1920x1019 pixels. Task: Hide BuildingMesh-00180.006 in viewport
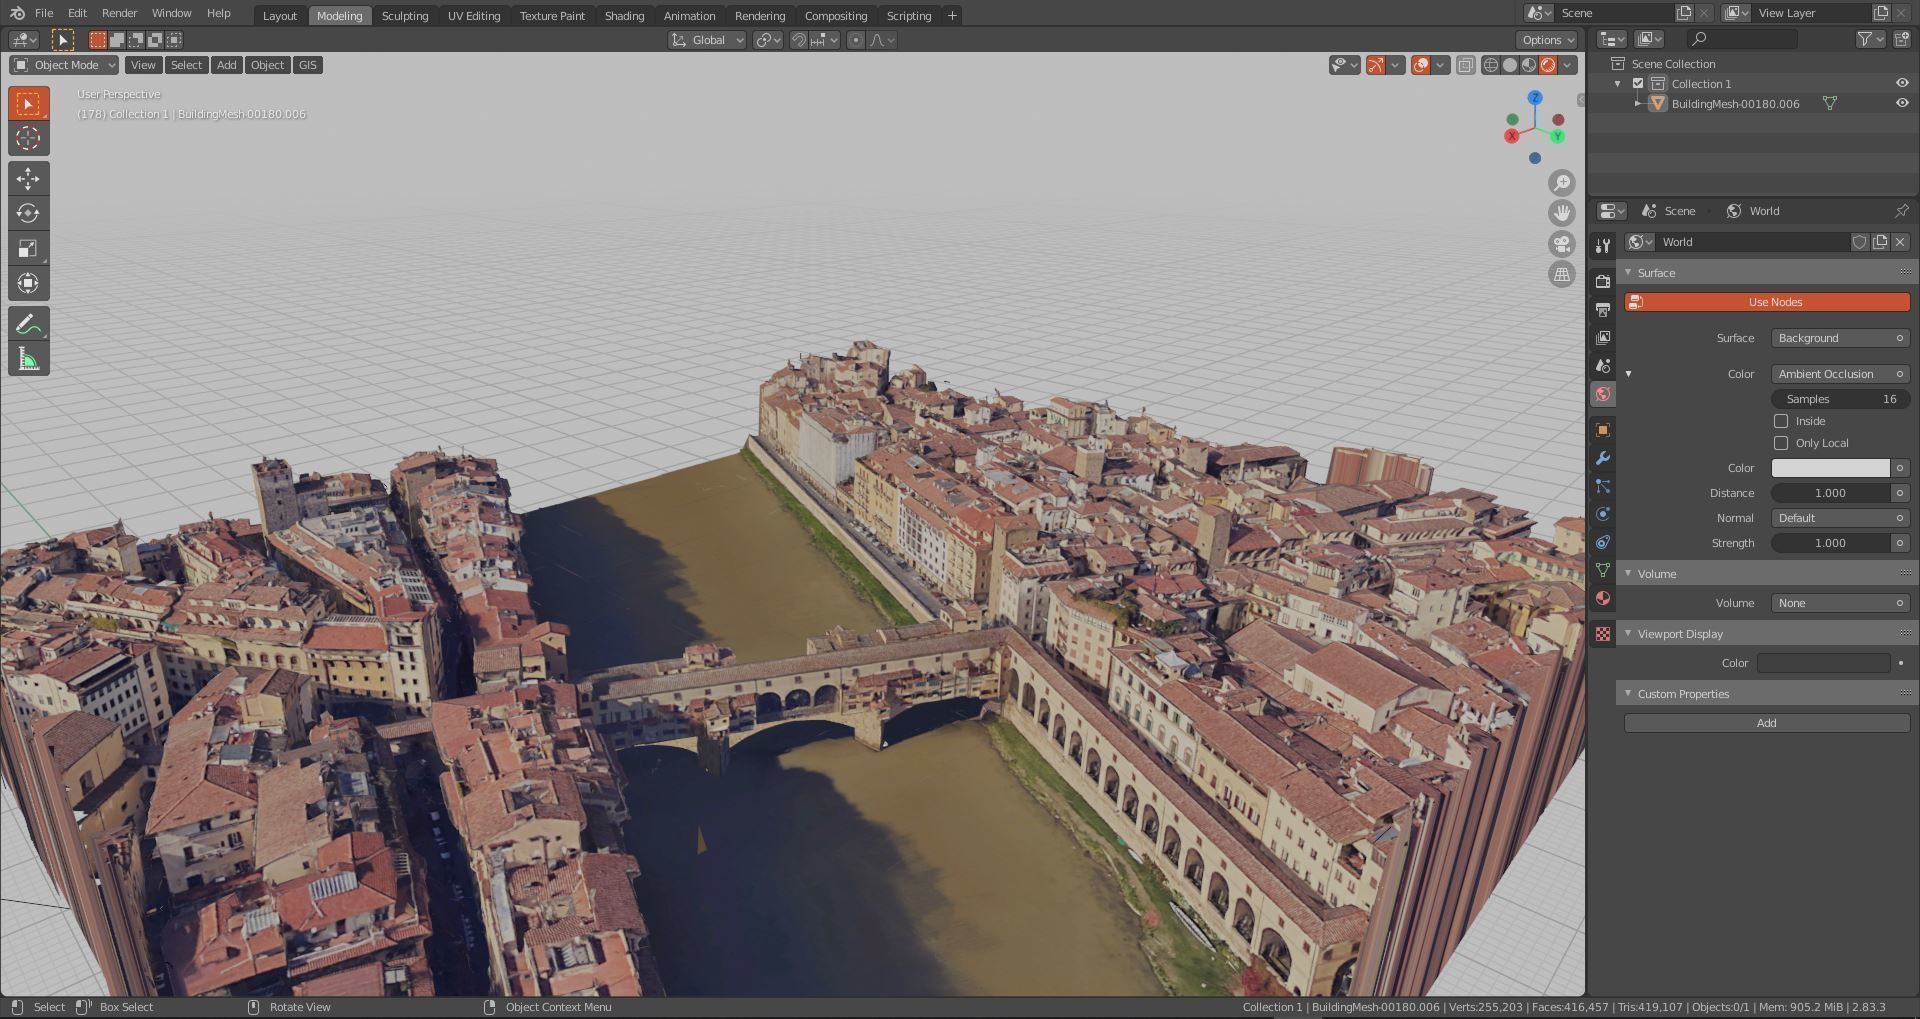click(x=1902, y=103)
